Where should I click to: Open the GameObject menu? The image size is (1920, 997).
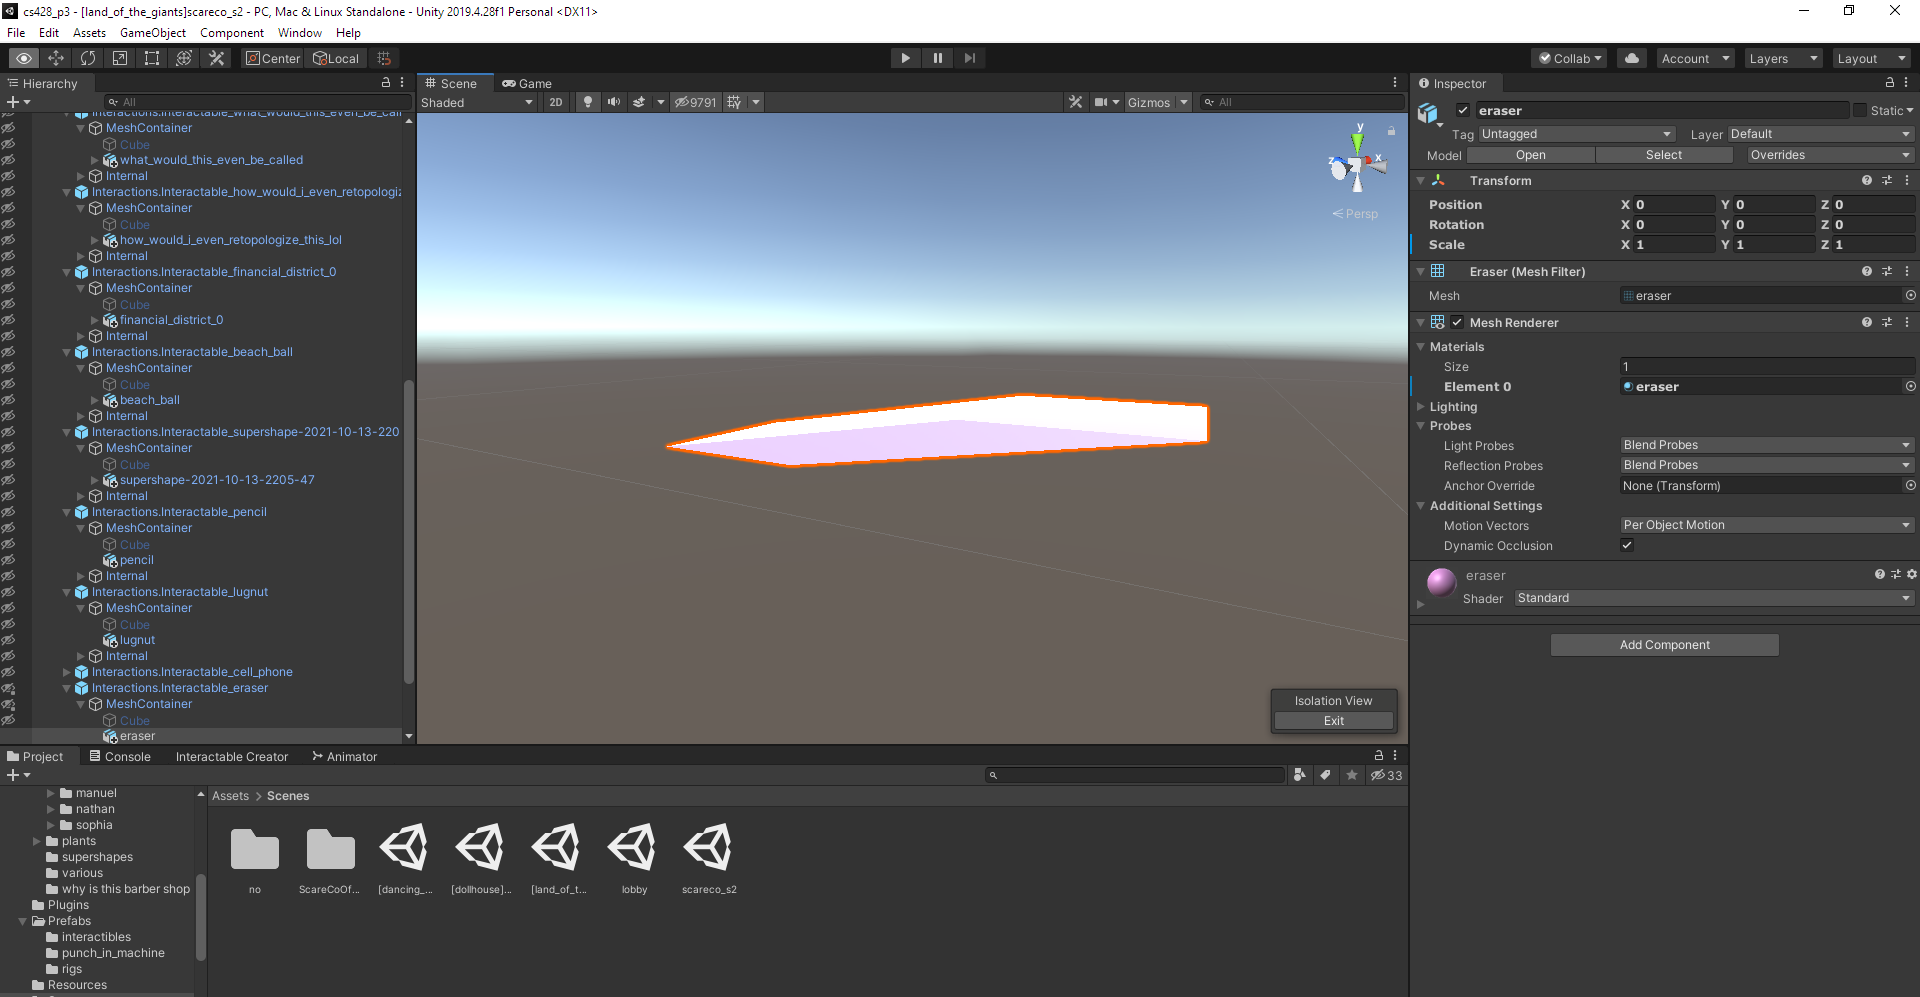(x=152, y=32)
